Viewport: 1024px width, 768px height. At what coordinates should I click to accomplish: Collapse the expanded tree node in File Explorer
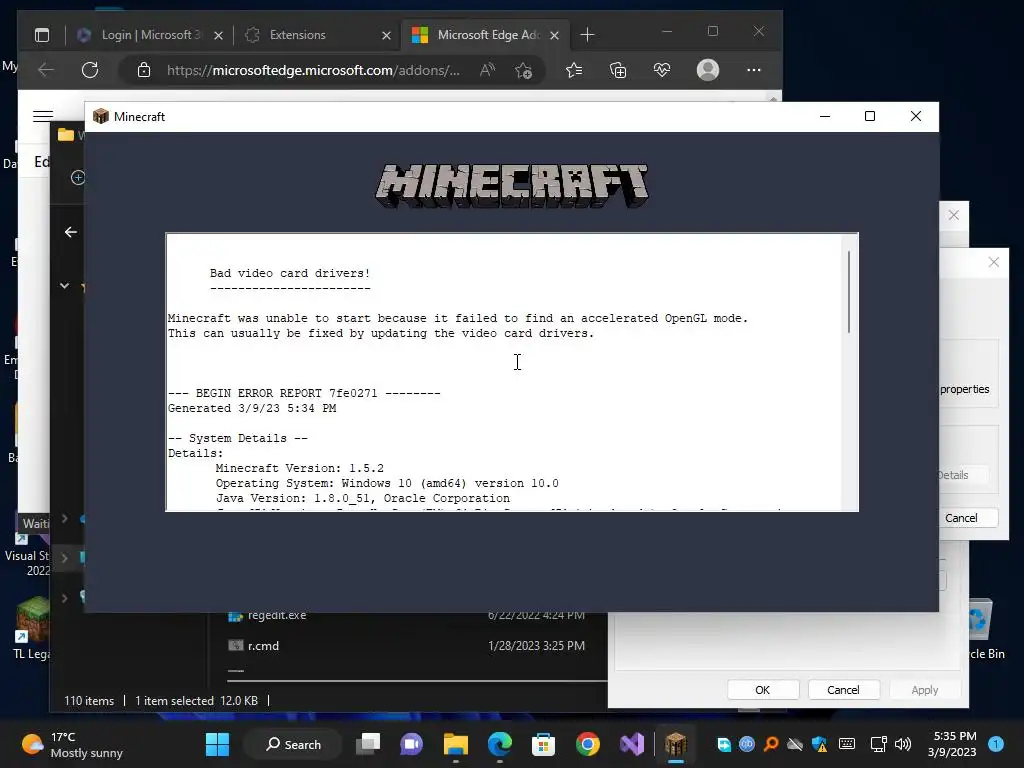coord(65,285)
